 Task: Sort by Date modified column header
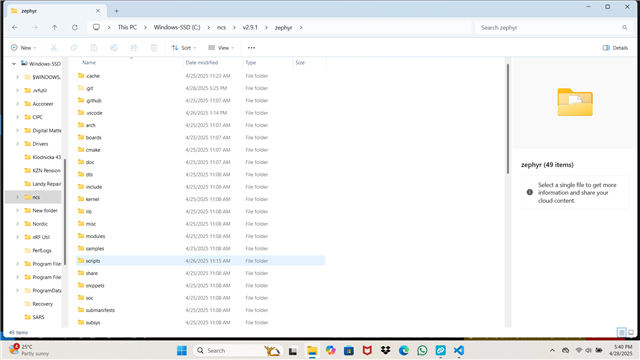pos(202,62)
